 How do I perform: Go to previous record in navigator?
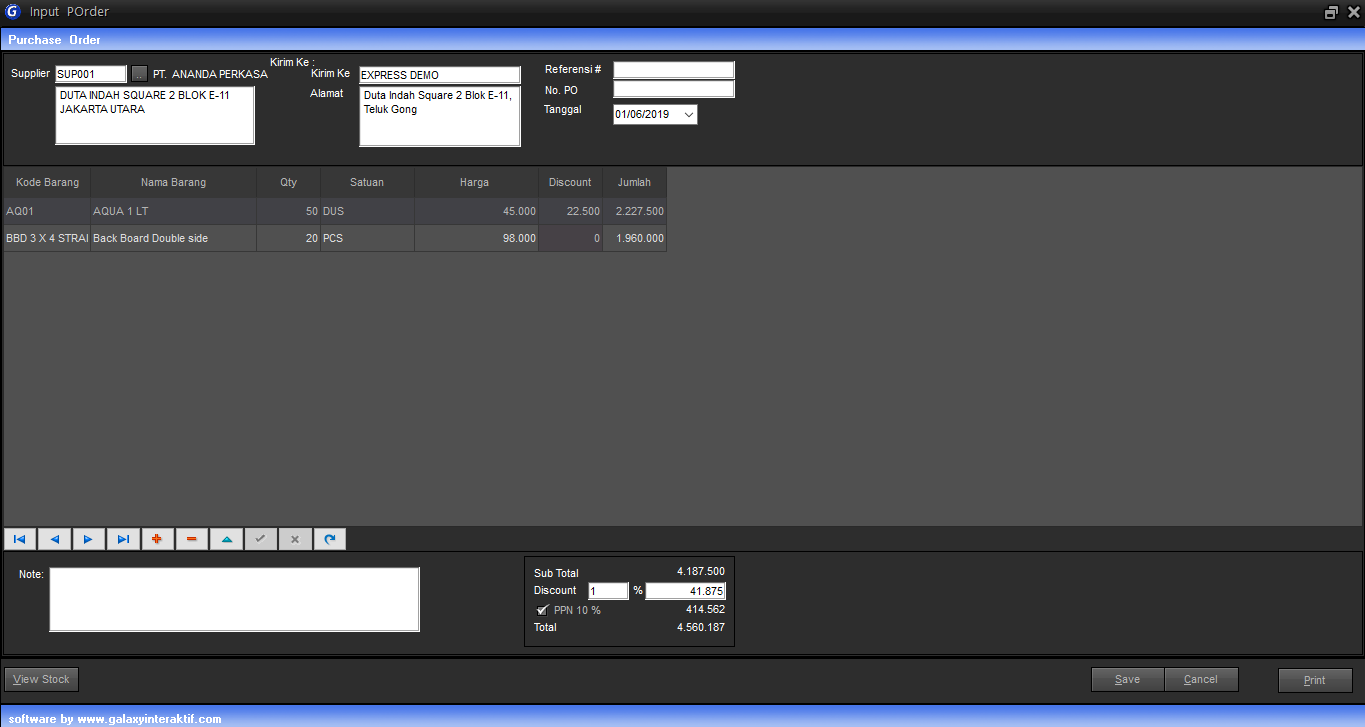click(x=54, y=539)
